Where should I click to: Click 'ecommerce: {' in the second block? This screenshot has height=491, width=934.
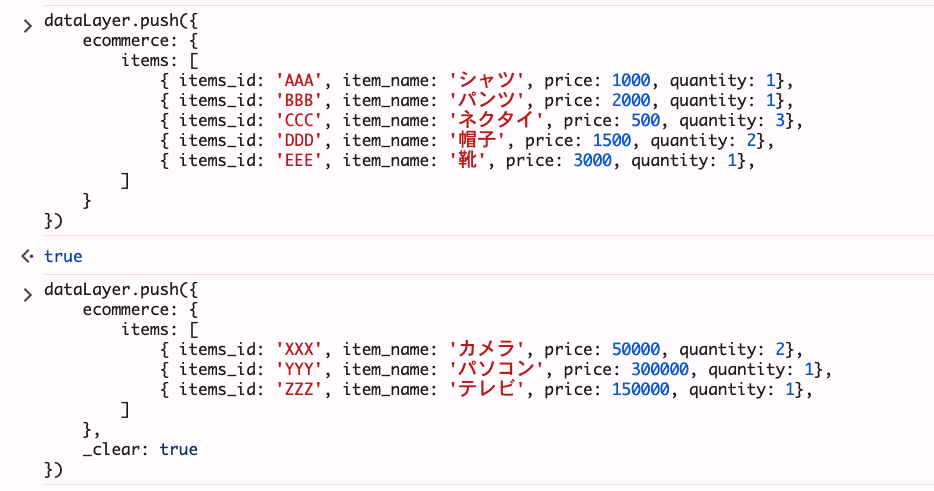[140, 310]
